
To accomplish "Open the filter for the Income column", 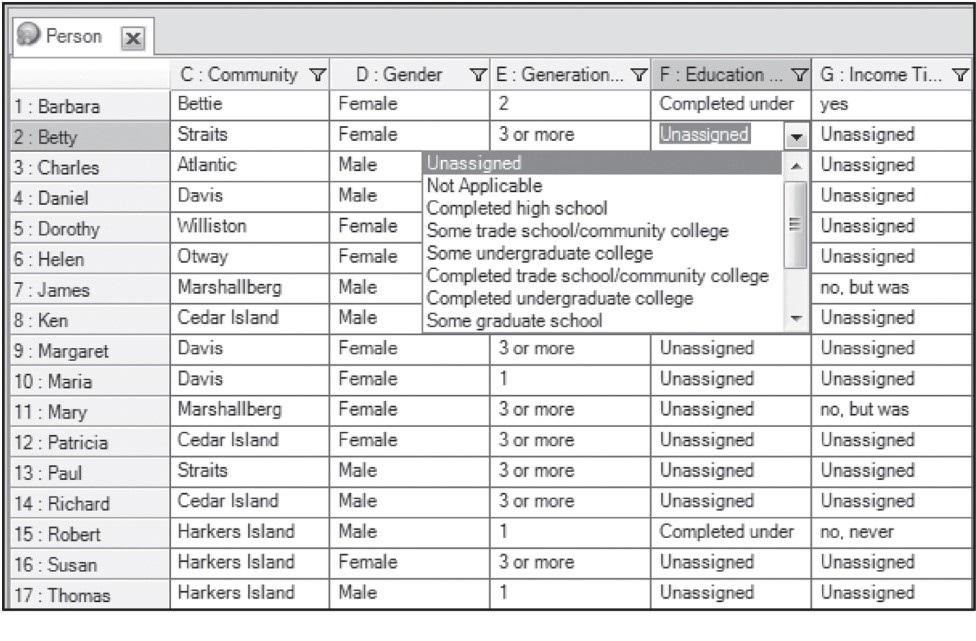I will [960, 73].
